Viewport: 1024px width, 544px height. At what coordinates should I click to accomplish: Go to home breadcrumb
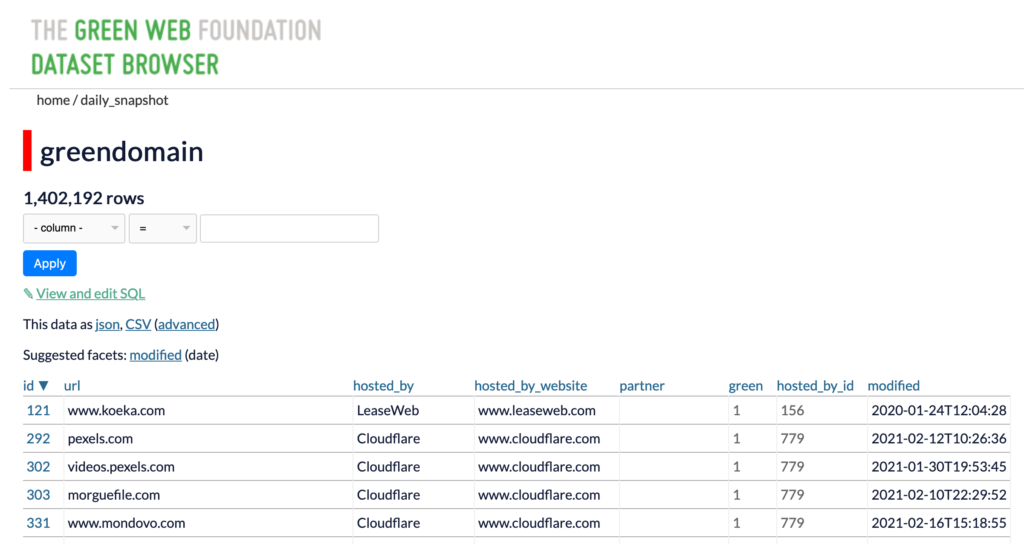pyautogui.click(x=53, y=100)
